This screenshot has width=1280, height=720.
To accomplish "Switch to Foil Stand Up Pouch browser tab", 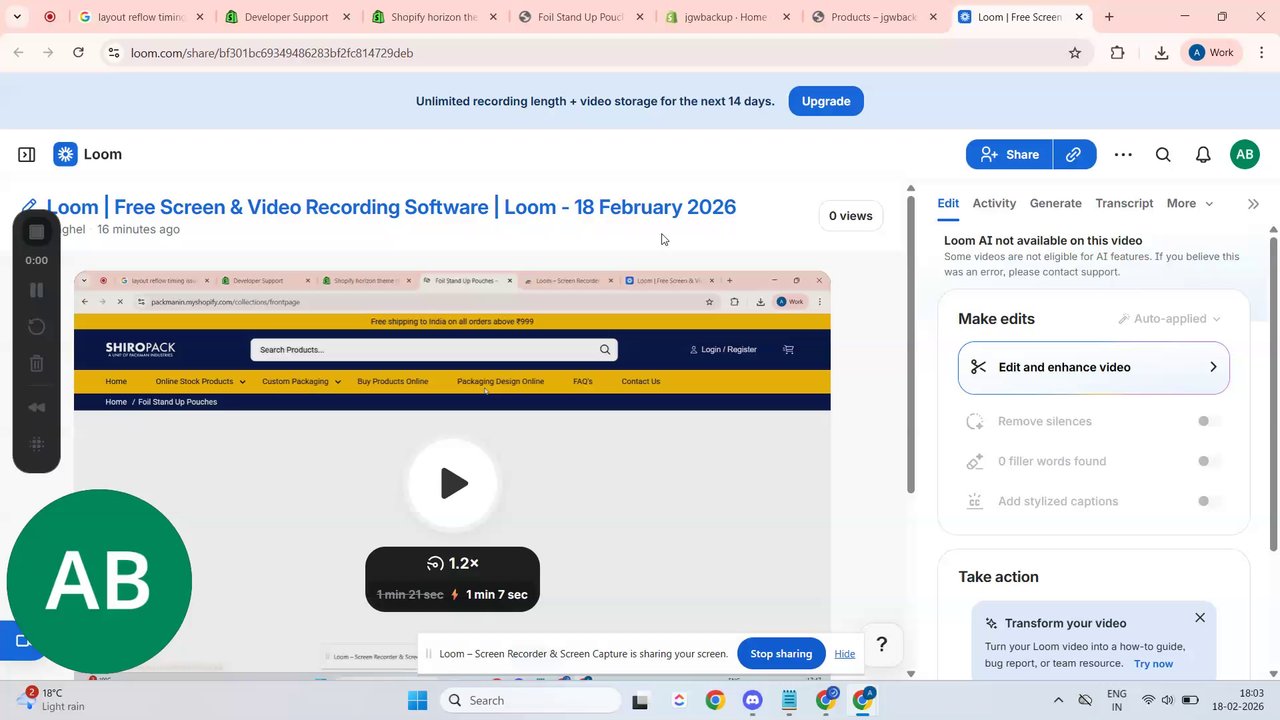I will tap(582, 17).
